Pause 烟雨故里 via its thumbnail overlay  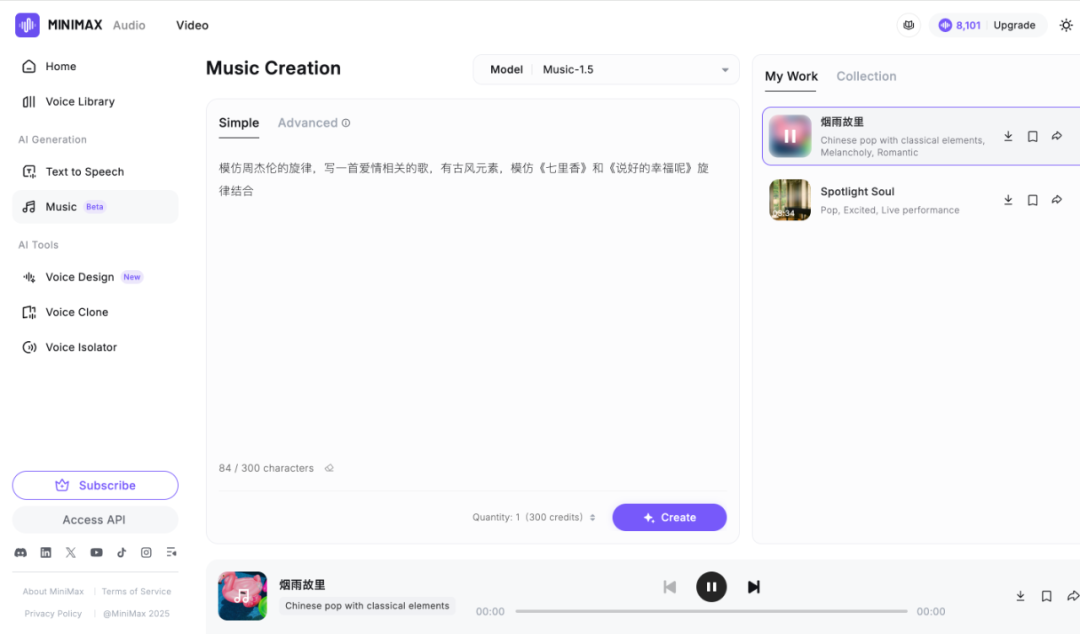click(x=790, y=136)
